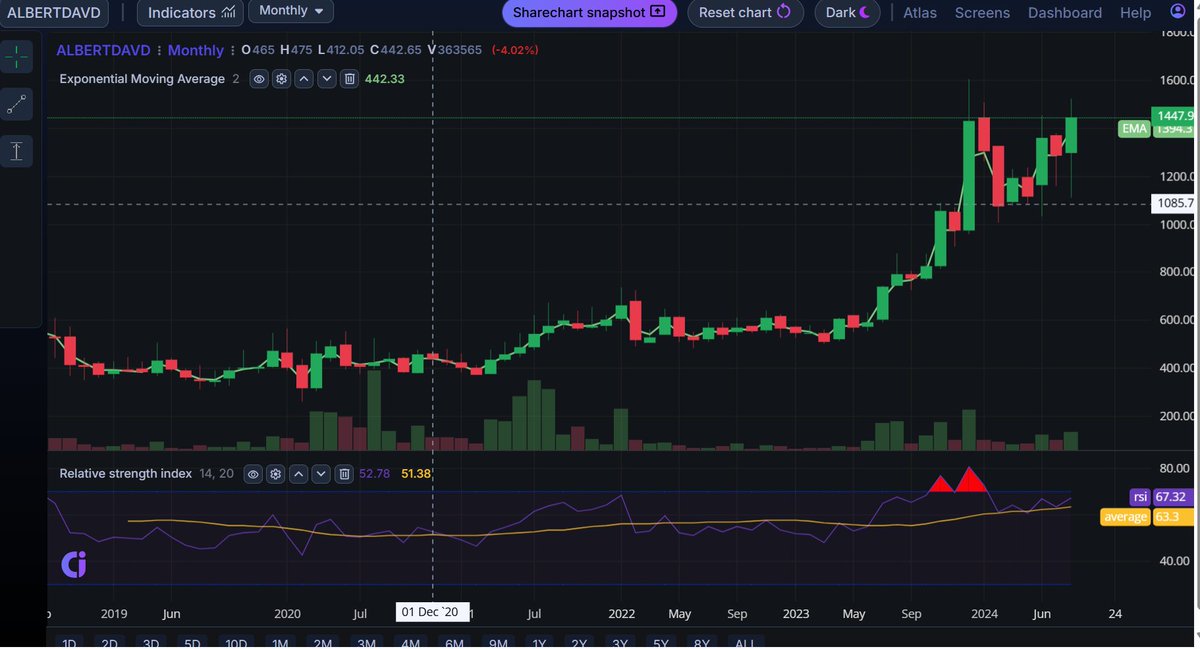Set the range to 10D
The width and height of the screenshot is (1200, 649).
(x=237, y=643)
